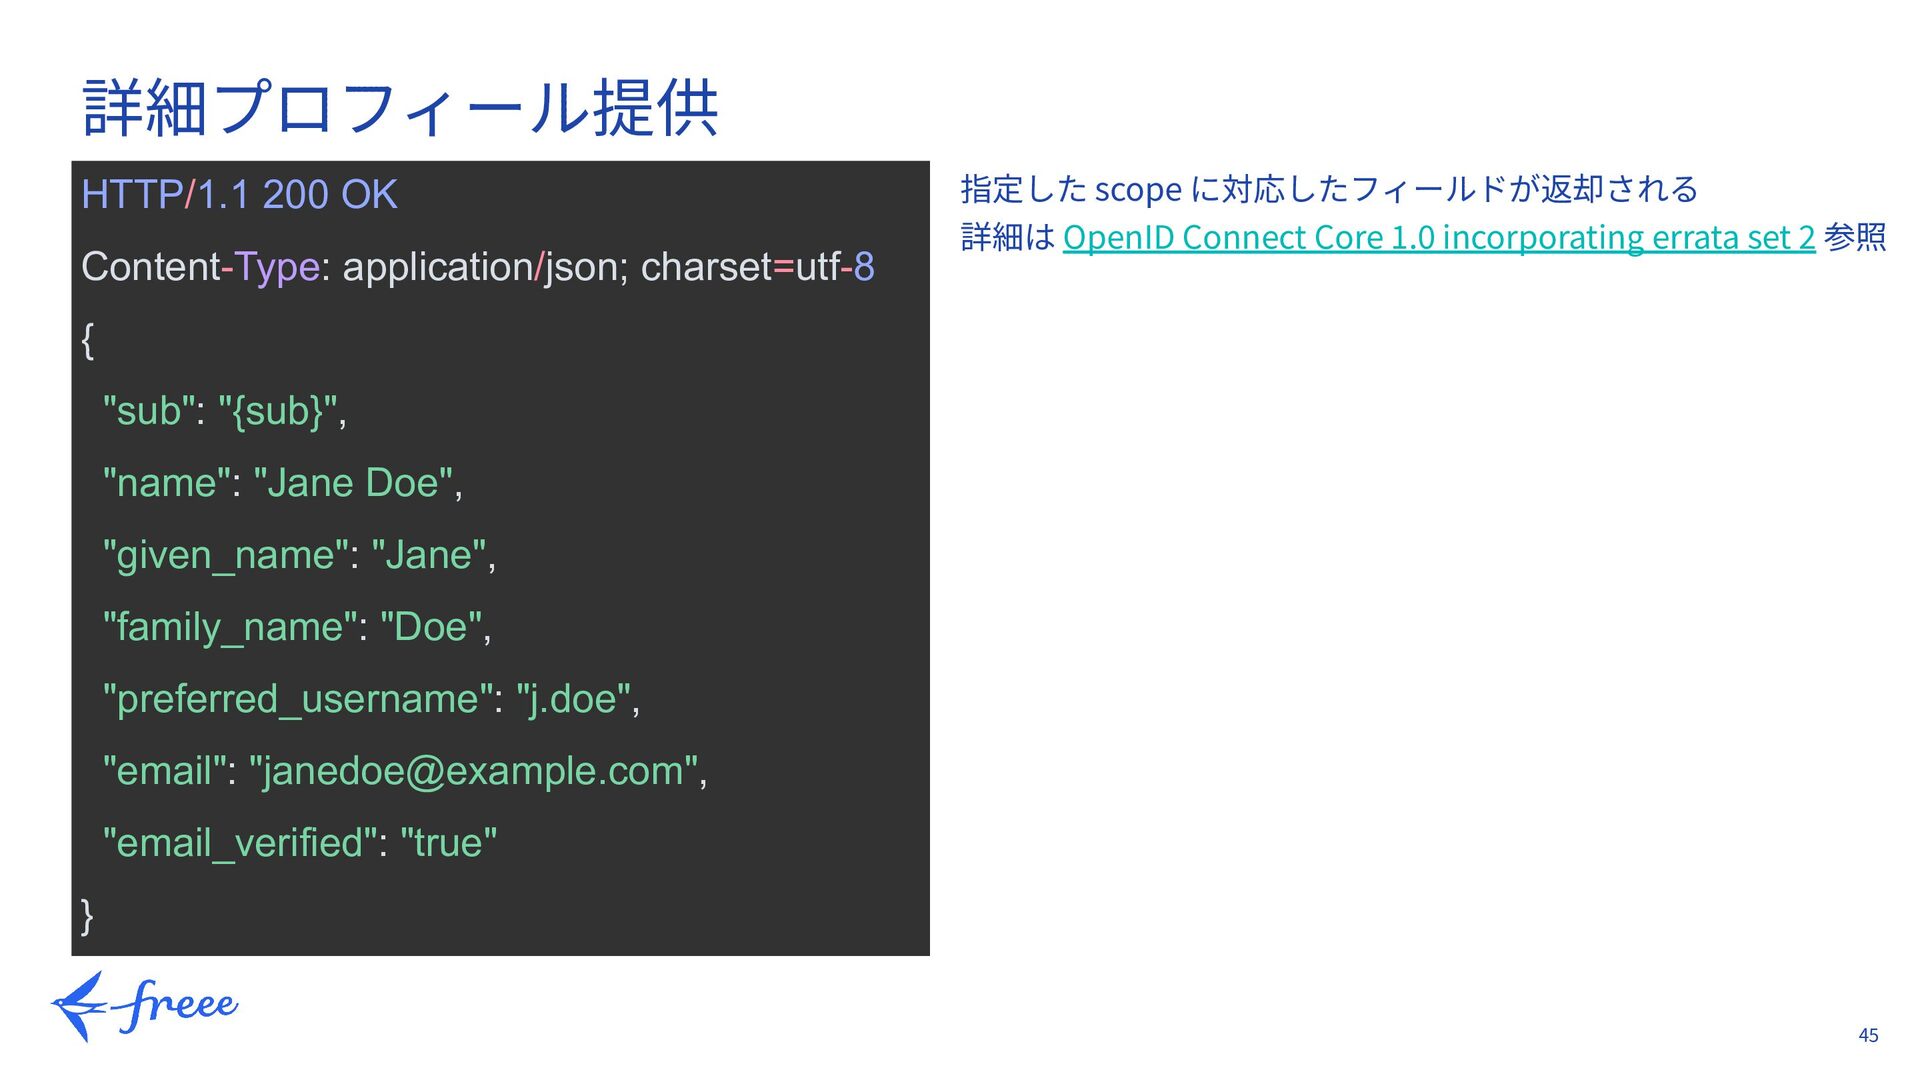Click the "name": "Jane Doe" line

[282, 483]
